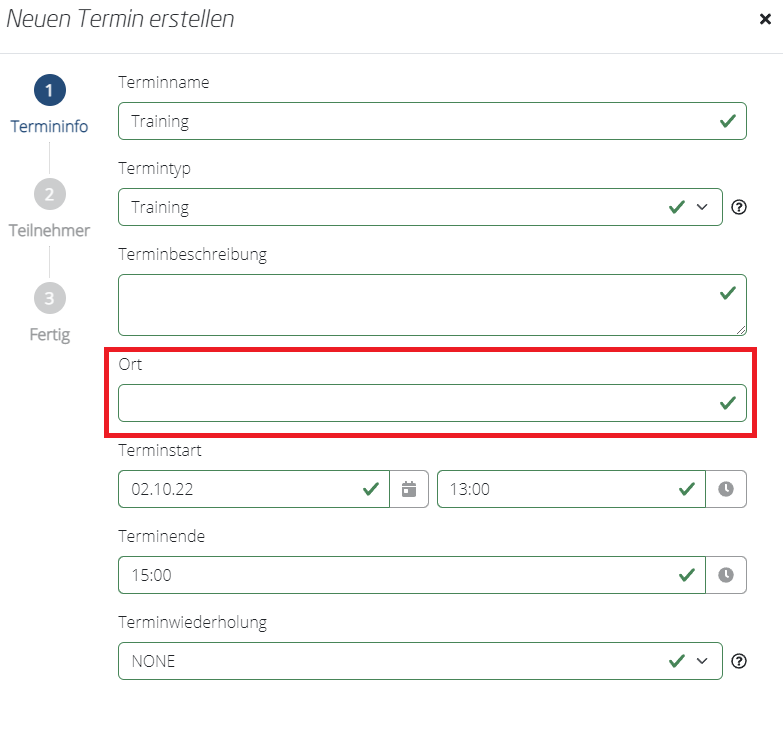Open the clock picker for Terminende
This screenshot has width=784, height=730.
726,575
